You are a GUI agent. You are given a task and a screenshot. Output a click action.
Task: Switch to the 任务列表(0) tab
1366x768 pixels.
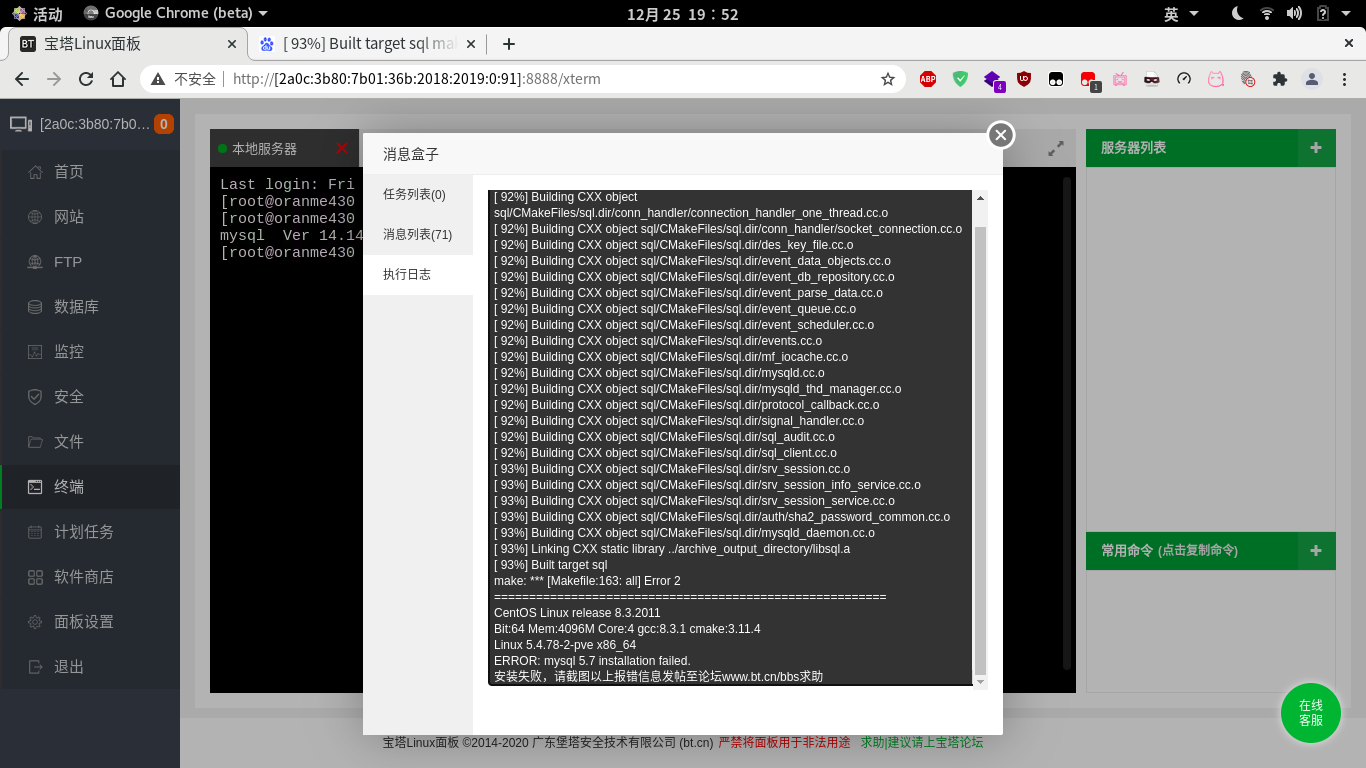(x=418, y=194)
